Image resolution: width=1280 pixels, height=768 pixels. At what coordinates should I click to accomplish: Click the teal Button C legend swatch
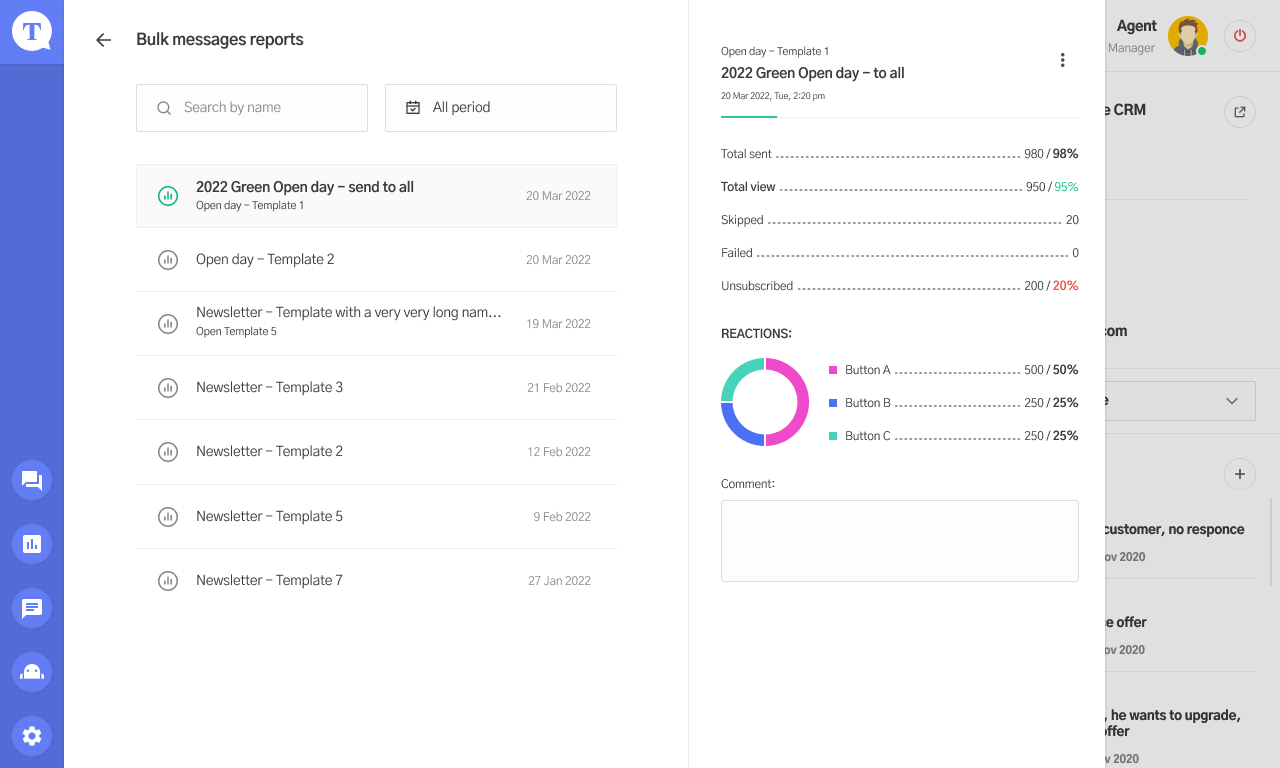pos(833,436)
